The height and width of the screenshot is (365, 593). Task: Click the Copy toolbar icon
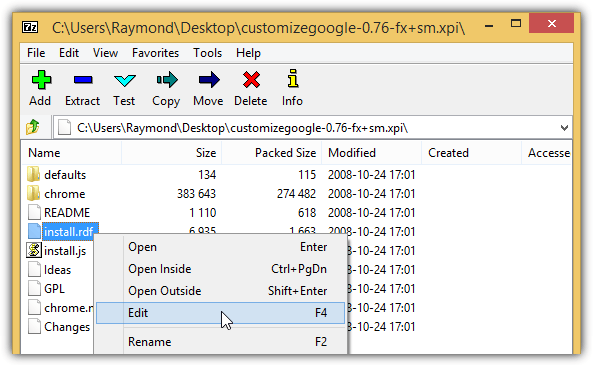point(167,80)
